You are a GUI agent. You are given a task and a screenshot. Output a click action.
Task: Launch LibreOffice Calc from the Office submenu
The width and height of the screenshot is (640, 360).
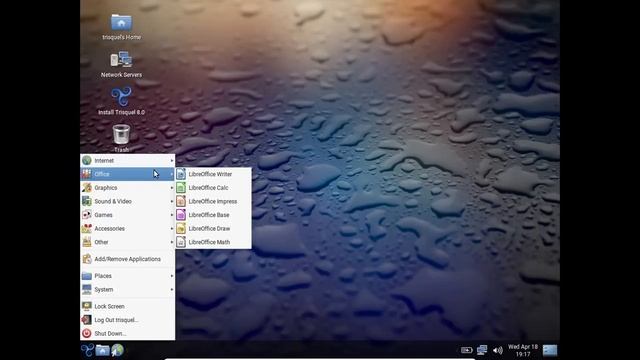213,187
